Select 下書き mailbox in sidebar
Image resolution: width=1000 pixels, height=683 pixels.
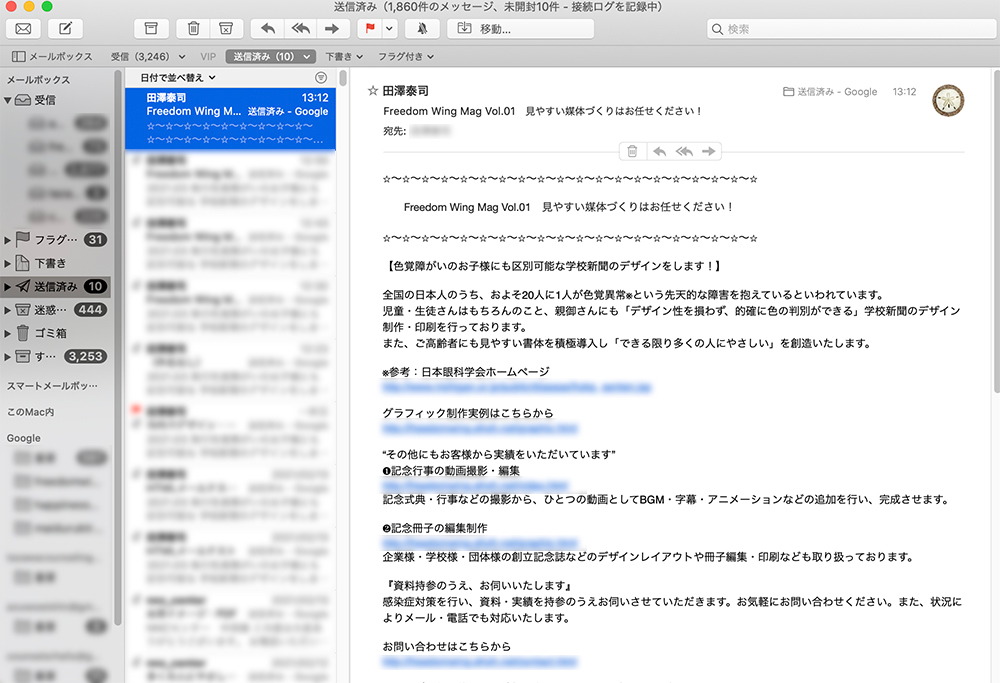[50, 263]
